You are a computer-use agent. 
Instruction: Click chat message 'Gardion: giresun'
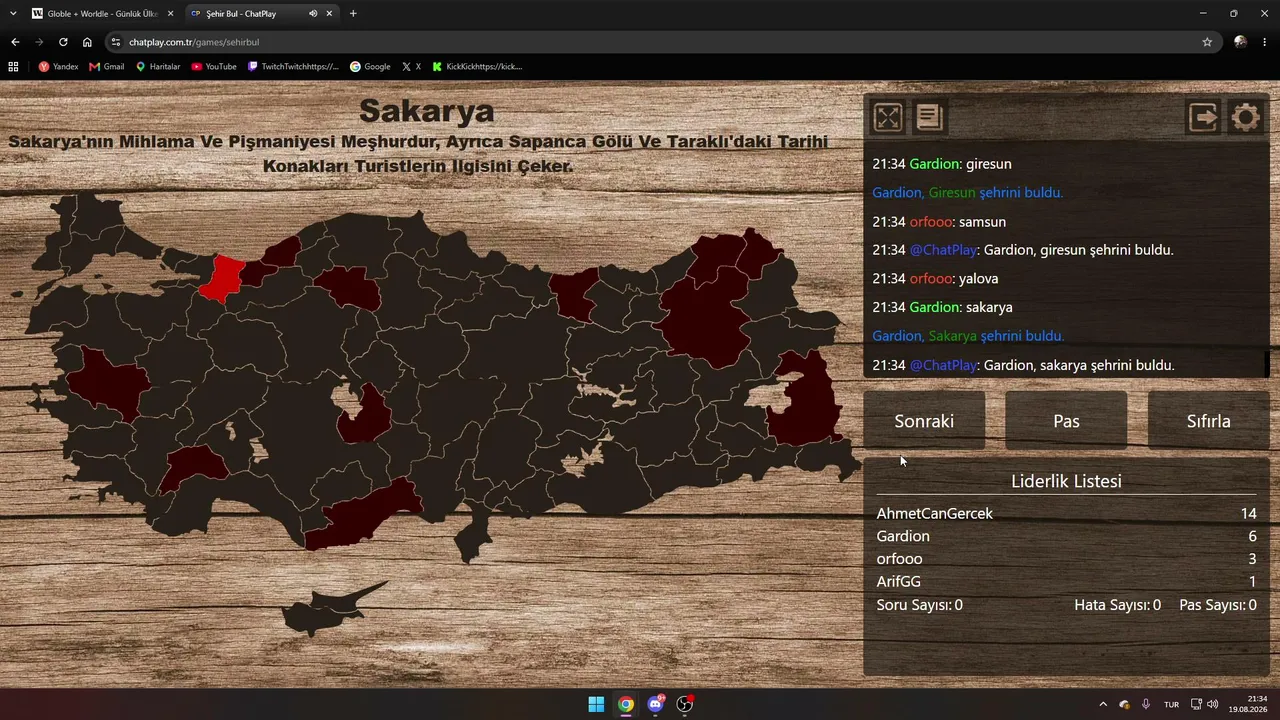click(942, 164)
